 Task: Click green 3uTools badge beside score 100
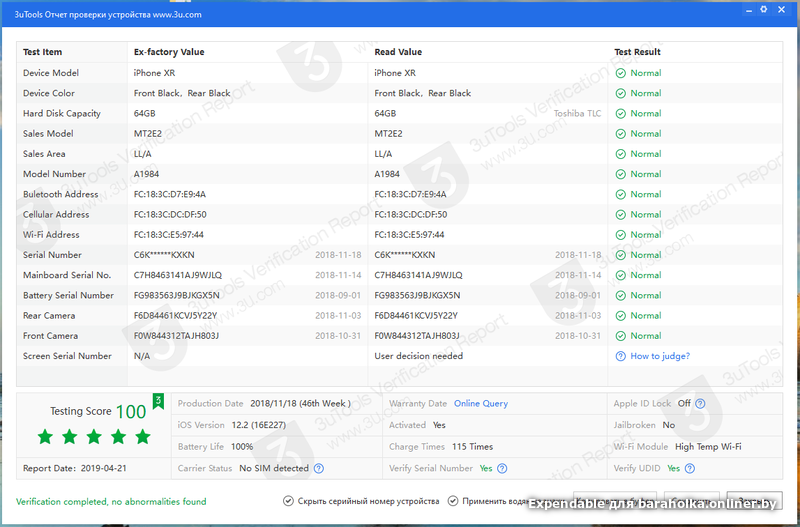(x=158, y=401)
